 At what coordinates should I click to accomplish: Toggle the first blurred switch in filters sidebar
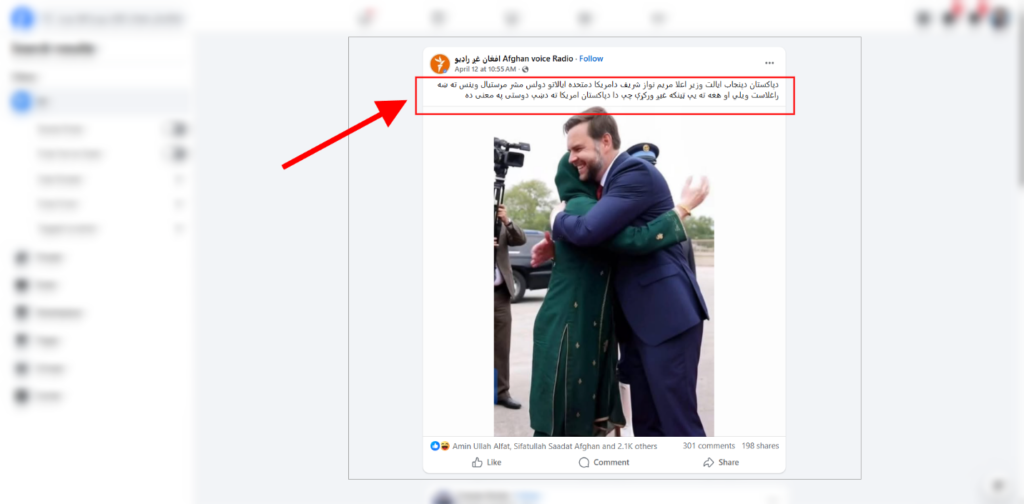click(x=177, y=129)
